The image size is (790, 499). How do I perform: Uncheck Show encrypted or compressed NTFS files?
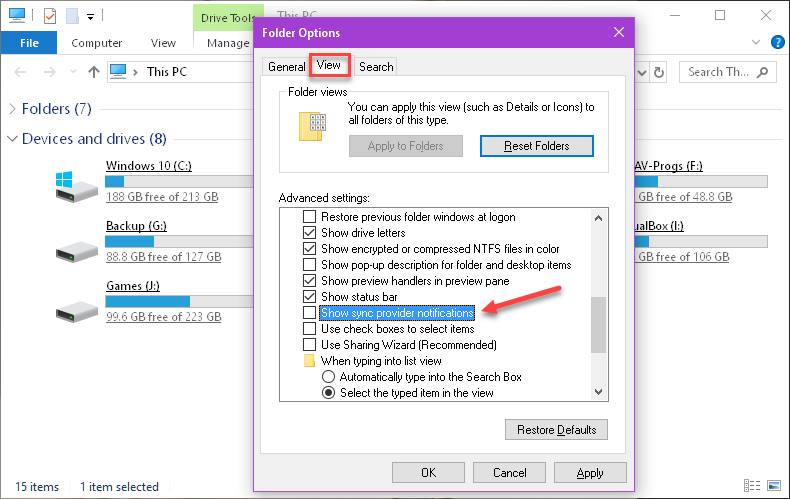(309, 249)
